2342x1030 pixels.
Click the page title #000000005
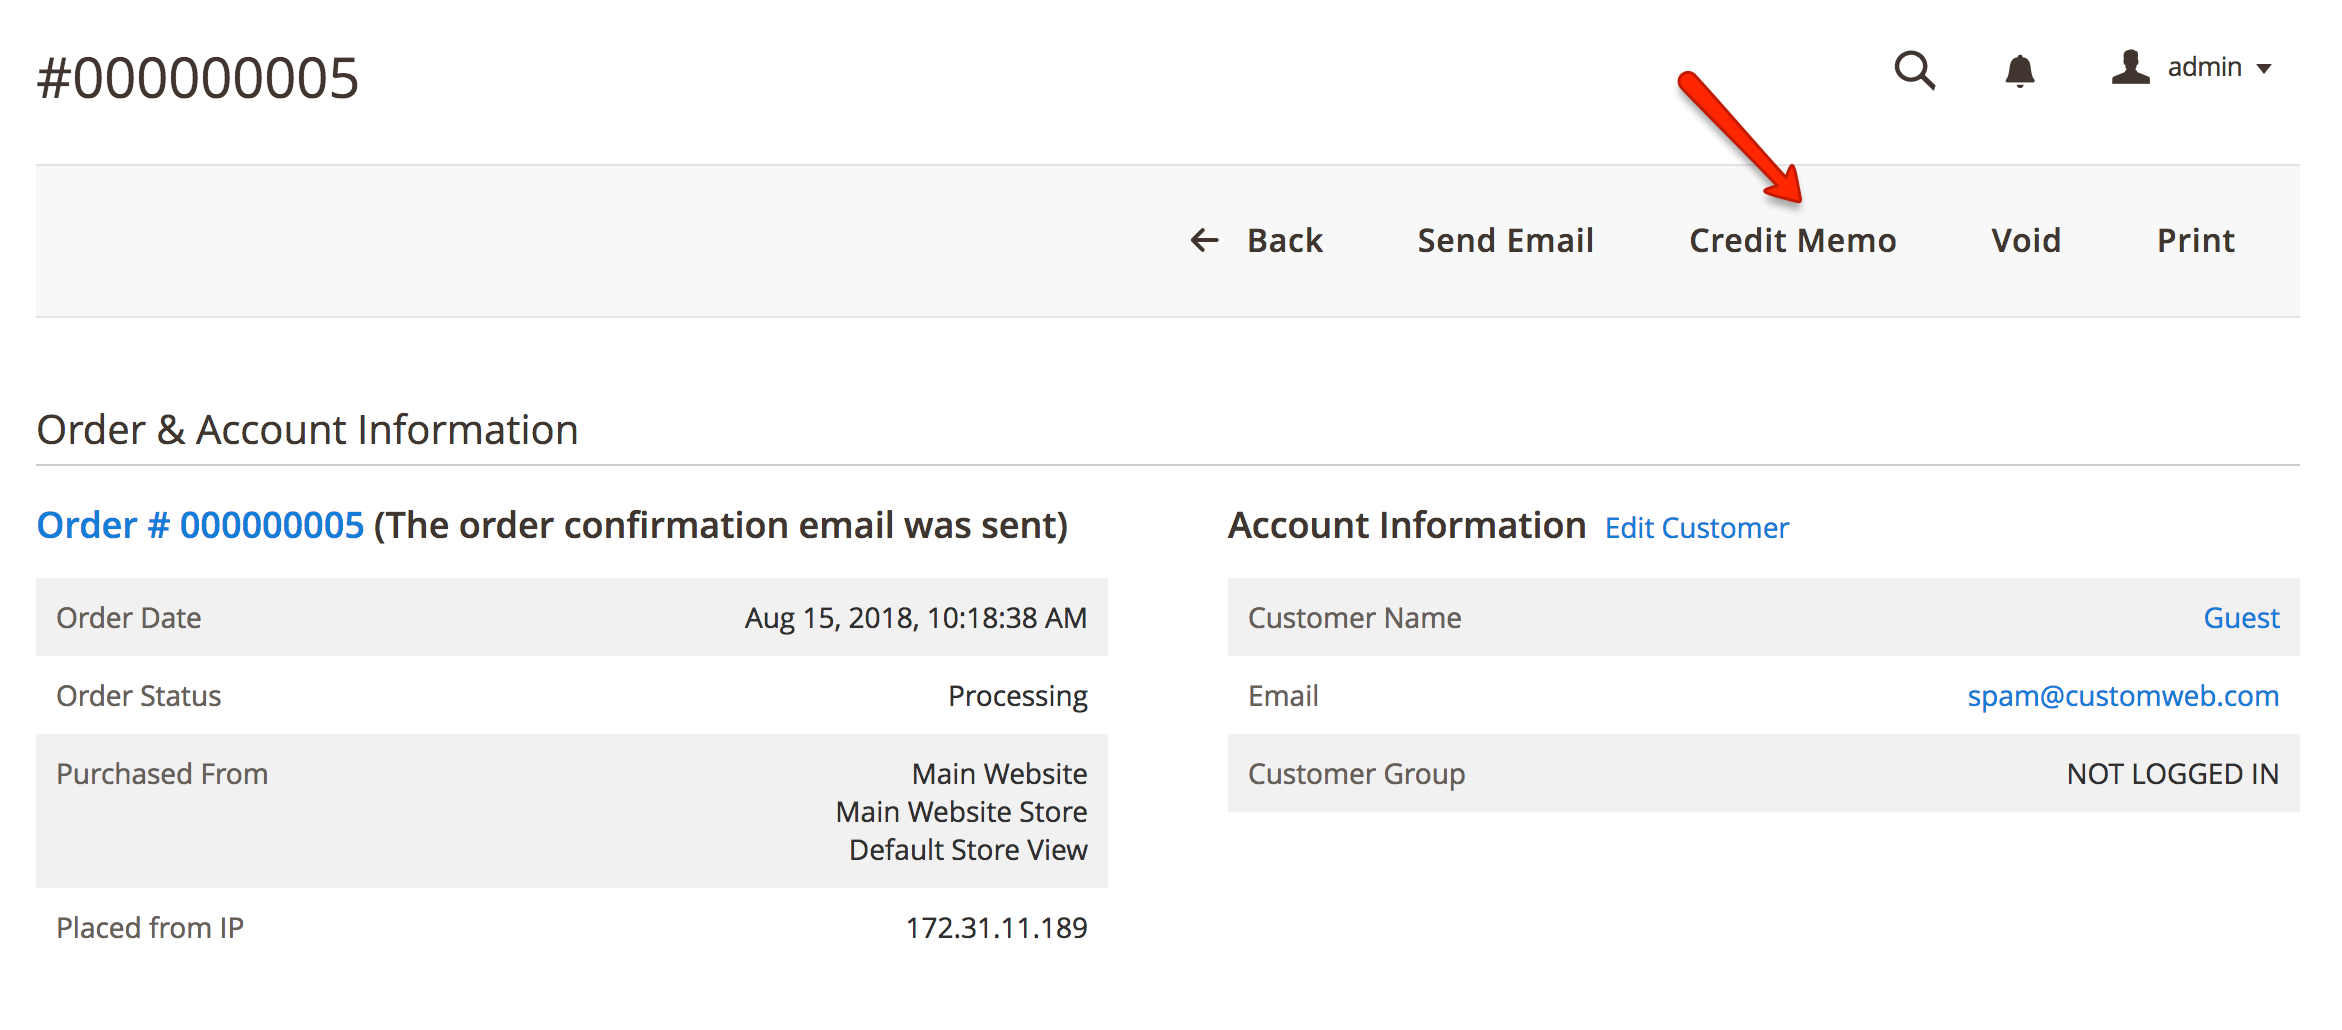(196, 75)
